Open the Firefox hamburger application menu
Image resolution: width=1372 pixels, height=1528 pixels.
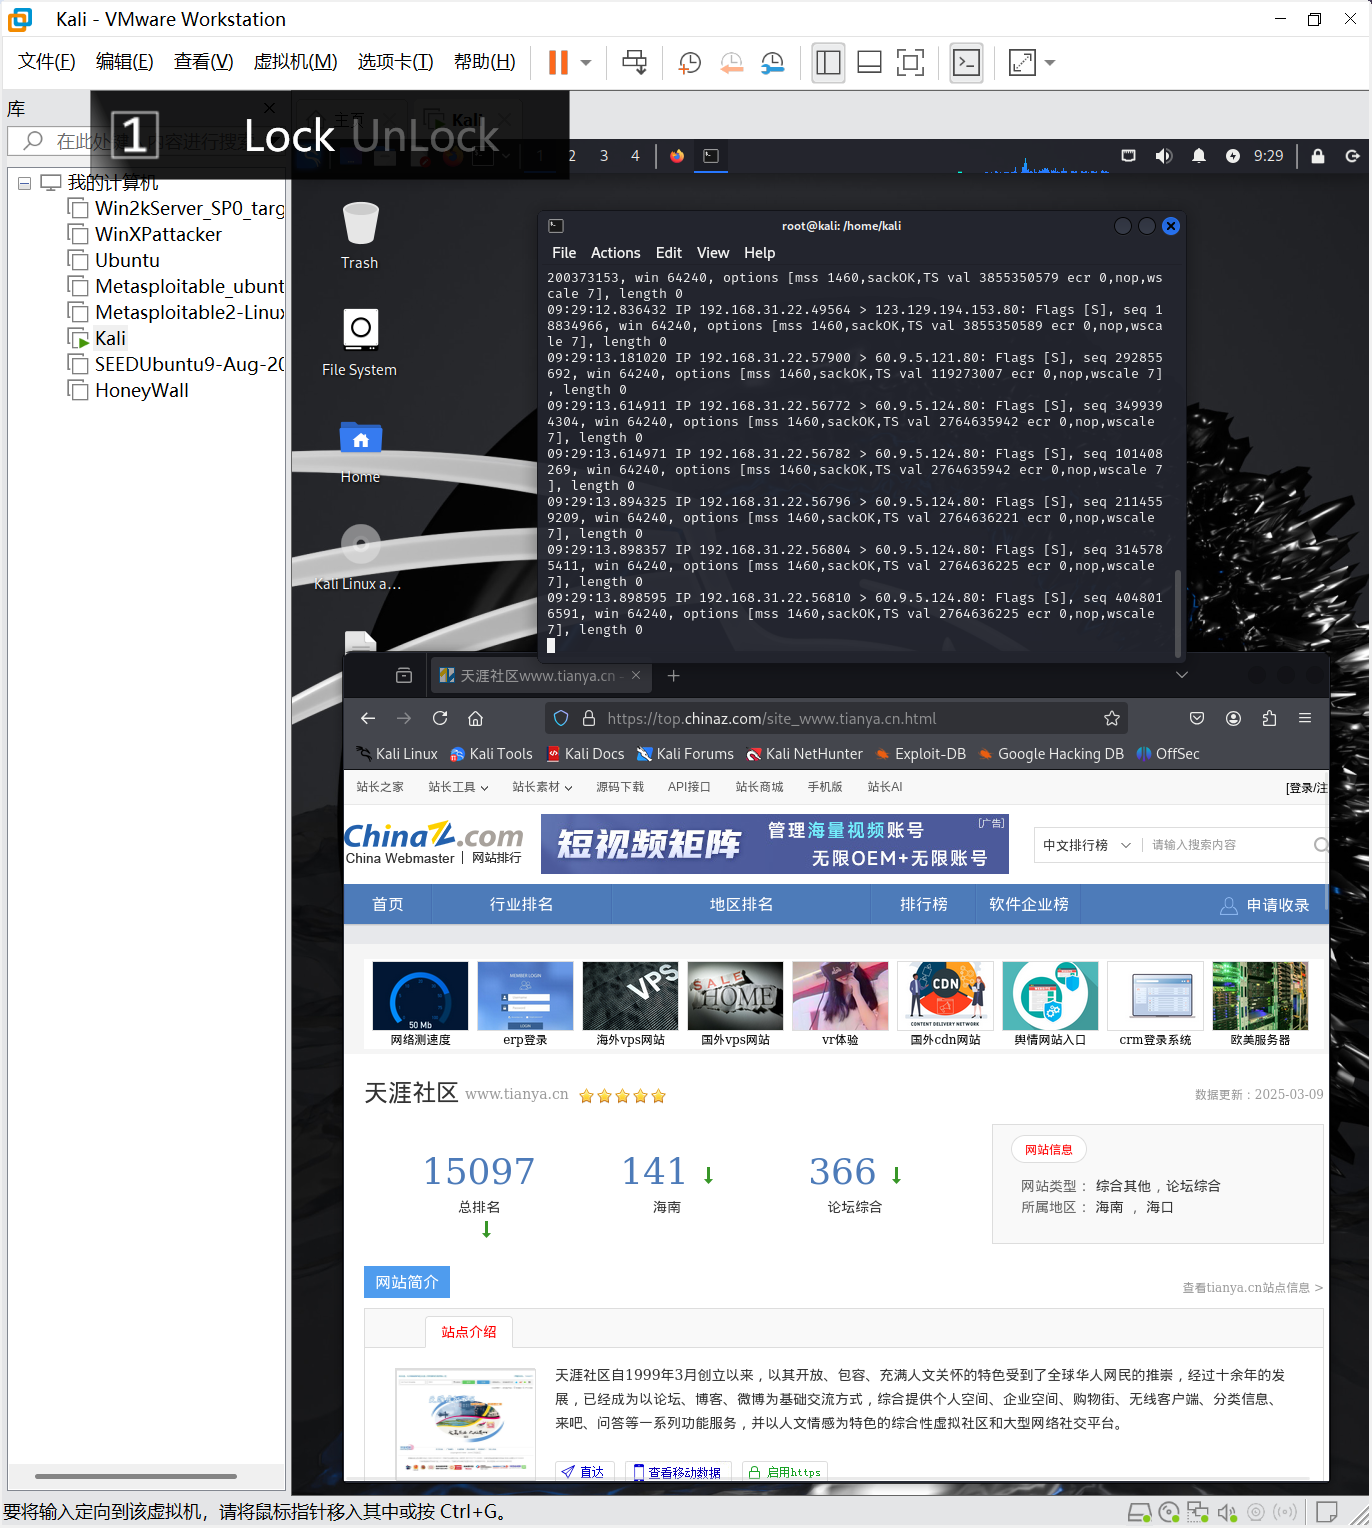pyautogui.click(x=1305, y=718)
